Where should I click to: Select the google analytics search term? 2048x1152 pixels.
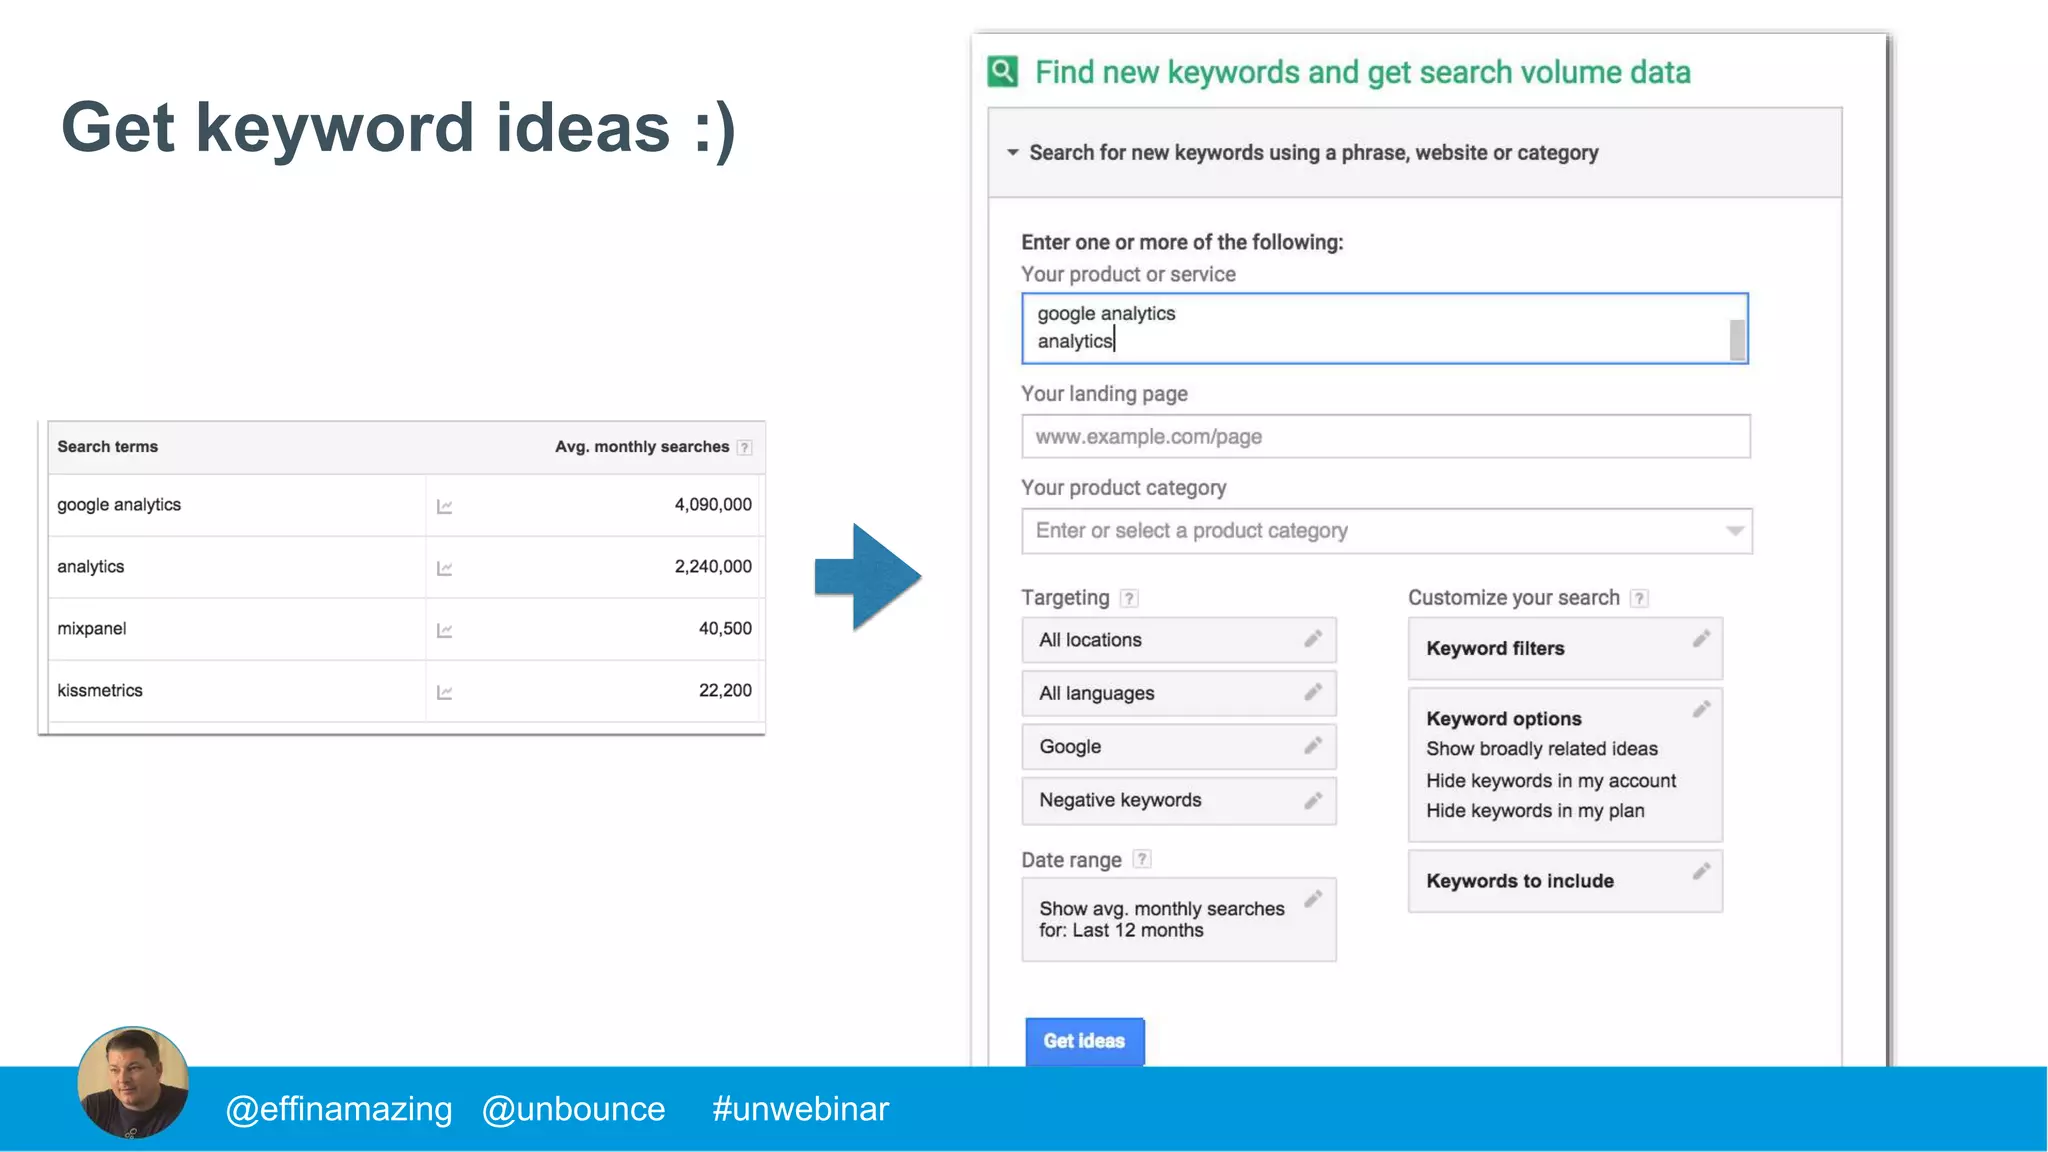[119, 505]
